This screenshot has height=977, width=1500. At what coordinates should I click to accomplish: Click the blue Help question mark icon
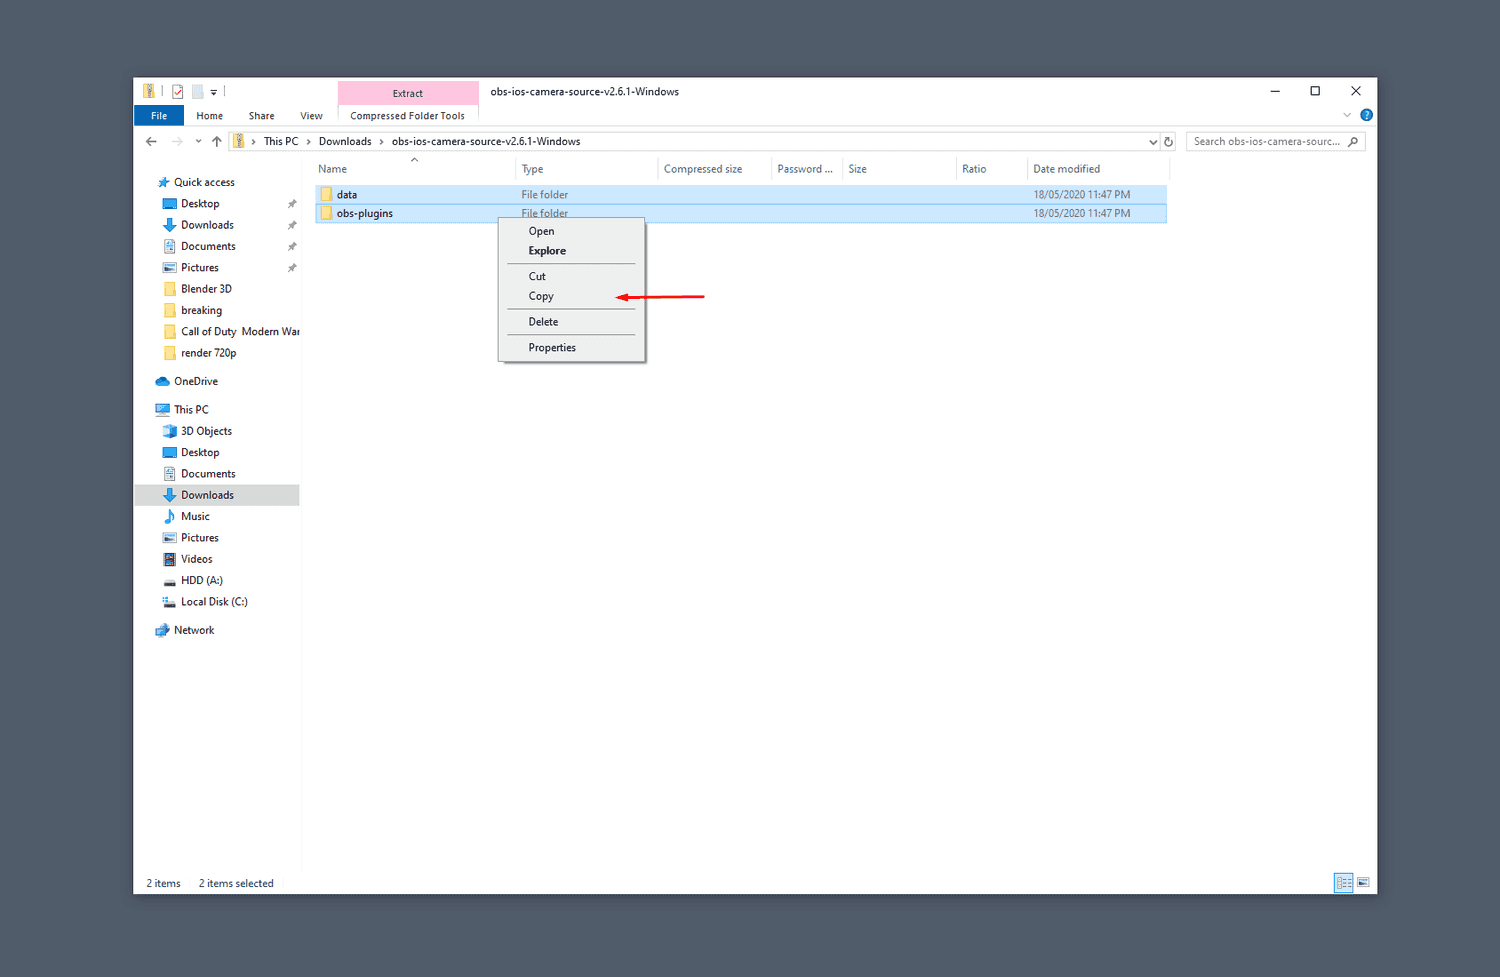coord(1366,115)
